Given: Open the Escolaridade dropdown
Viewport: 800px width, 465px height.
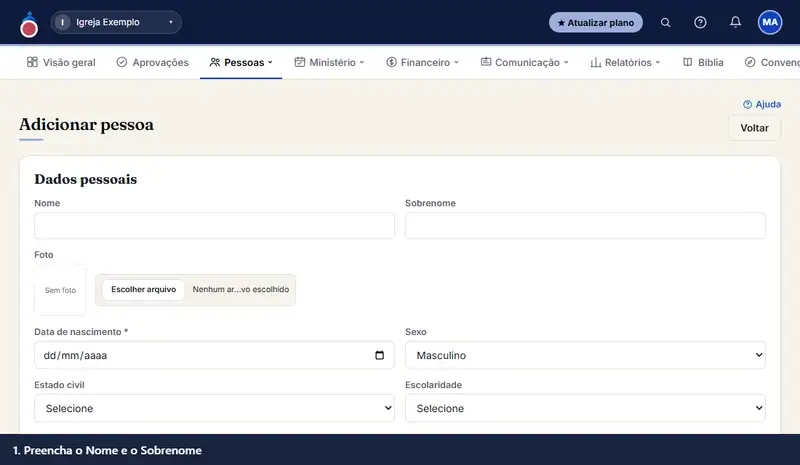Looking at the screenshot, I should pyautogui.click(x=585, y=408).
